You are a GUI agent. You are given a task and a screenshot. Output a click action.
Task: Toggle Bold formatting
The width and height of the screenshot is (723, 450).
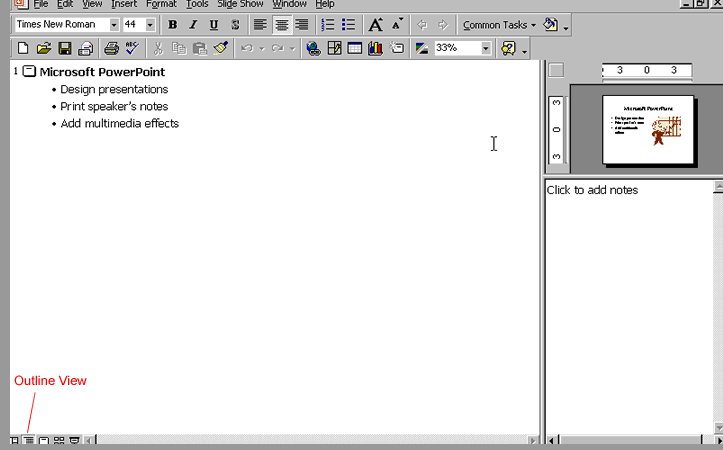tap(173, 24)
